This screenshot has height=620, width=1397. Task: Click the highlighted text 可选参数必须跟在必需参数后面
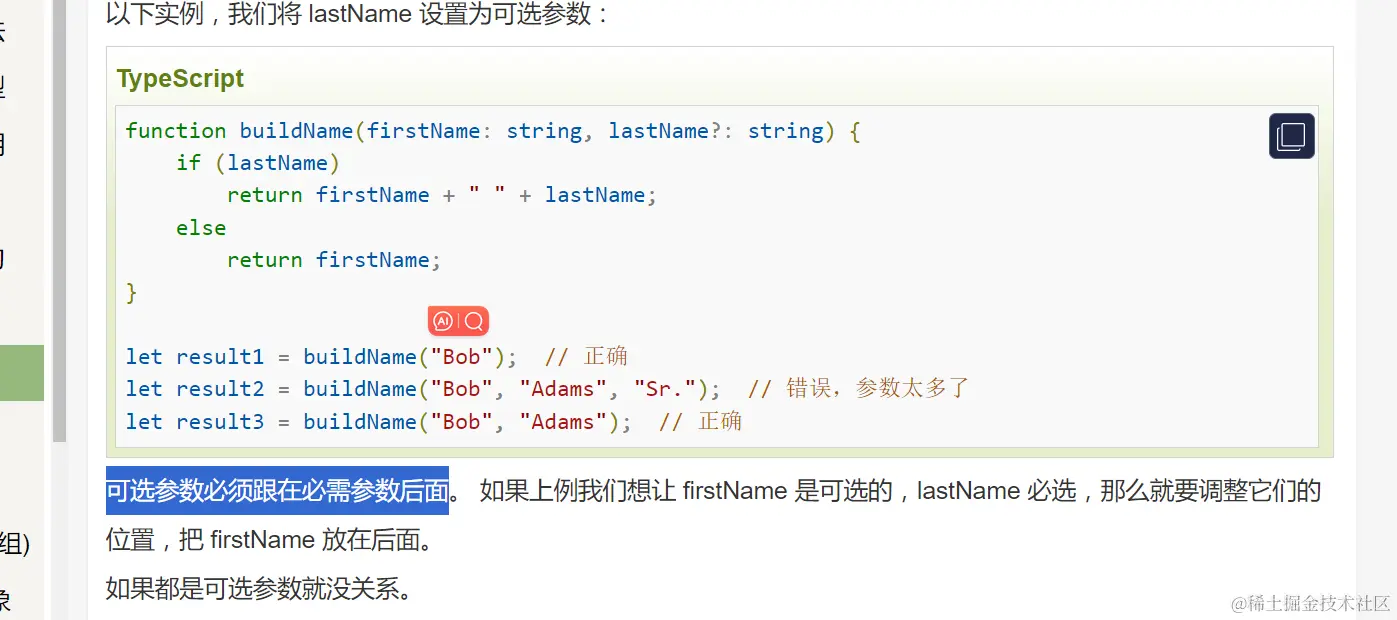[277, 491]
